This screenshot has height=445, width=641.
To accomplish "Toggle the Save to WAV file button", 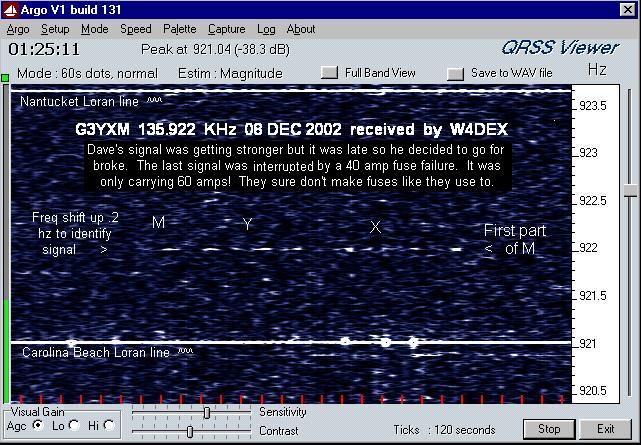I will click(x=455, y=74).
